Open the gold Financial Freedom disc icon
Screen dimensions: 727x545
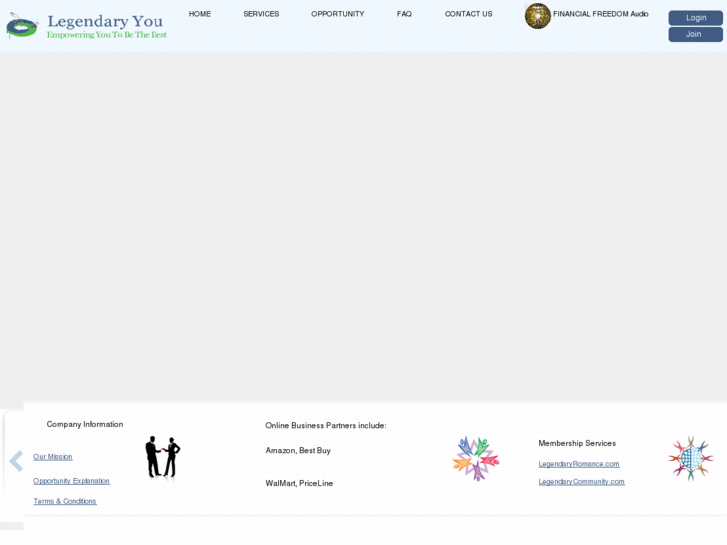coord(537,16)
